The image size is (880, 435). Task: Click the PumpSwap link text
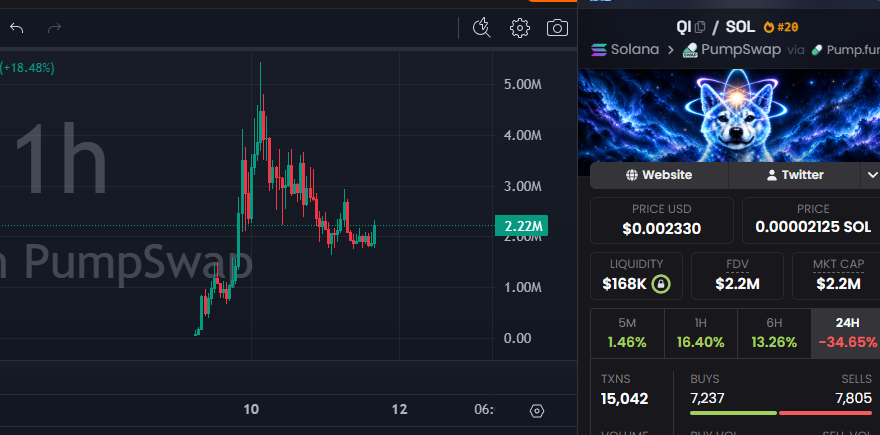tap(741, 49)
